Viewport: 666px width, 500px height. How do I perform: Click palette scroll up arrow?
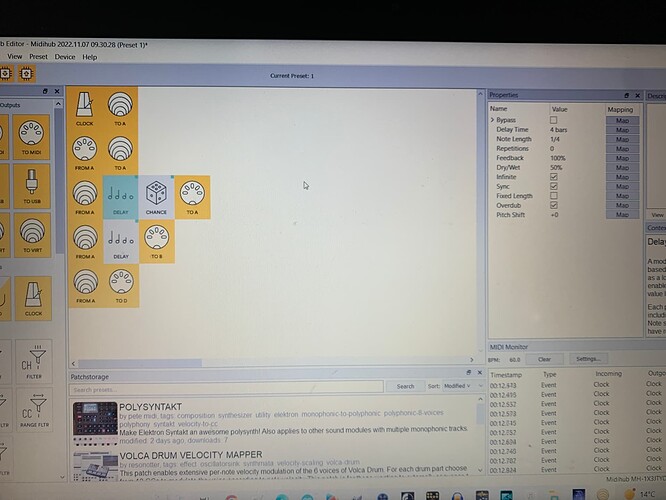59,104
